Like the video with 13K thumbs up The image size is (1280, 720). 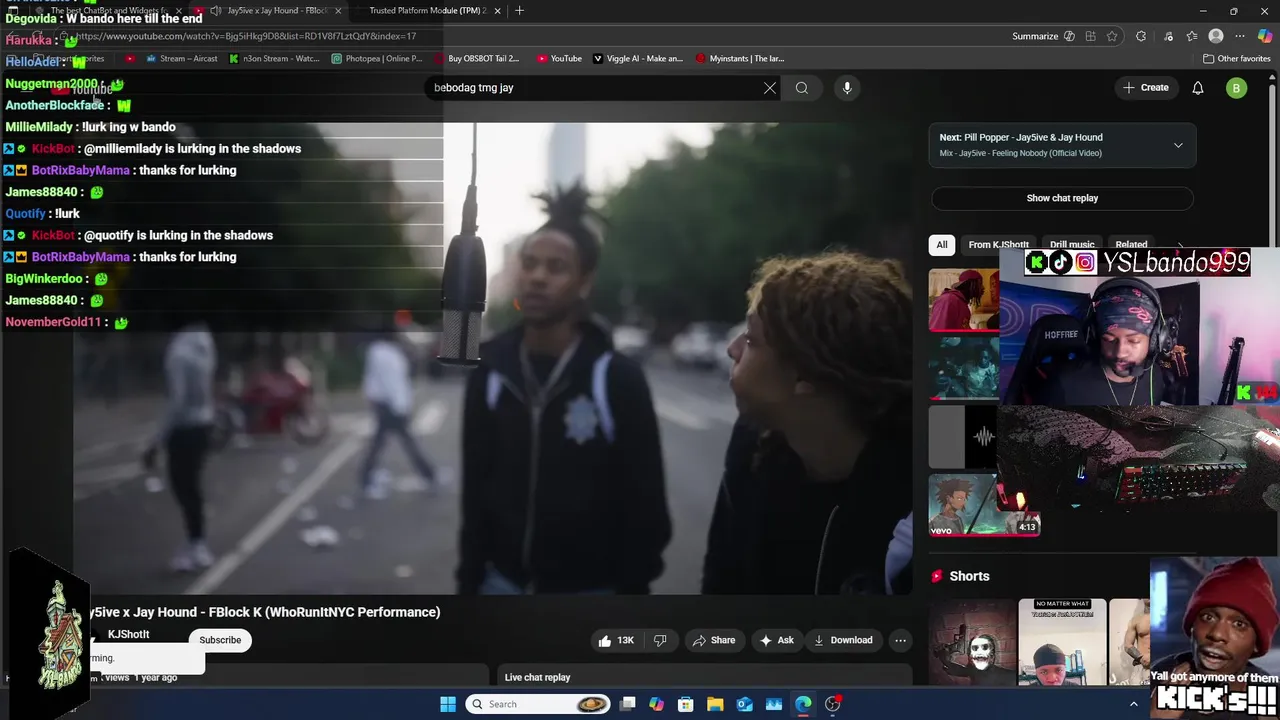click(616, 640)
